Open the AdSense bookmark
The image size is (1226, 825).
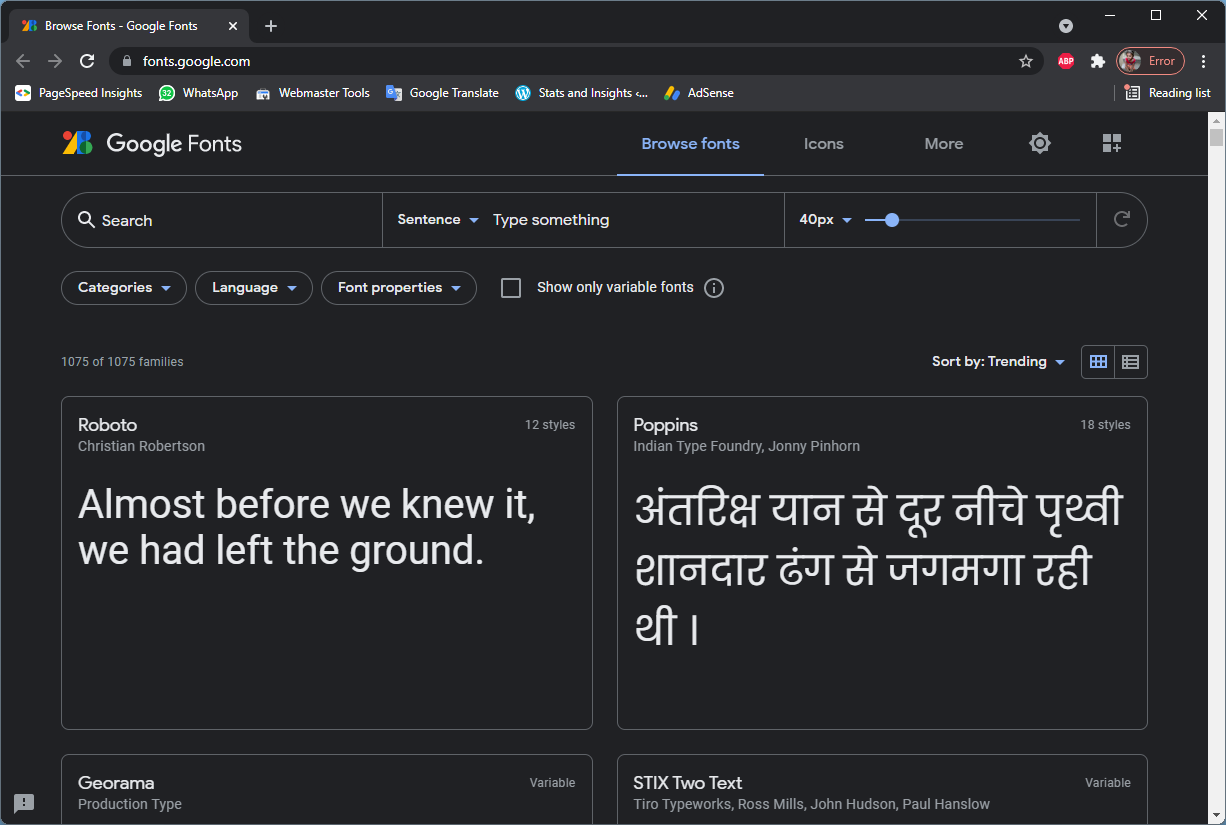click(698, 93)
